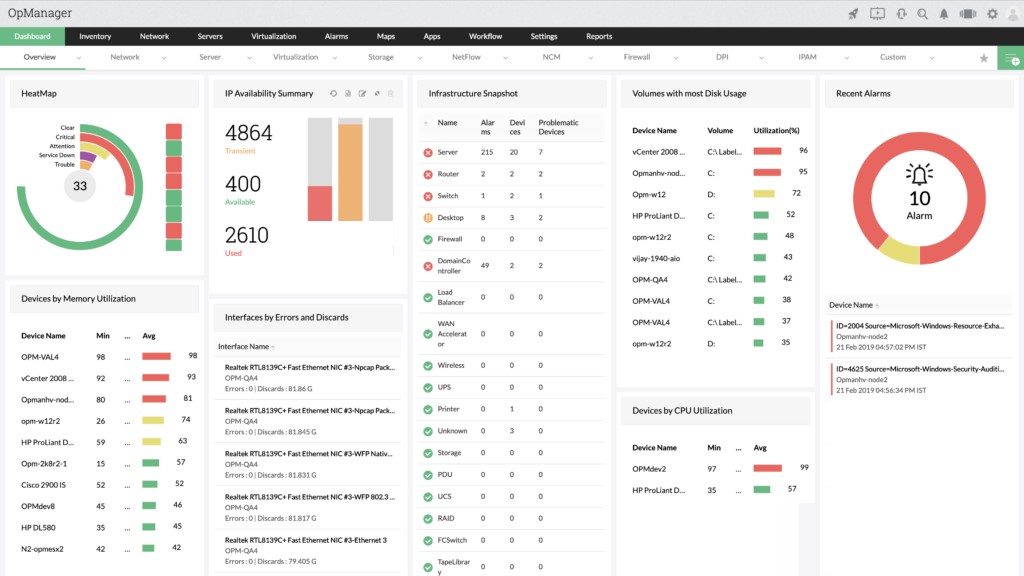Click the red status icon for Switch
The width and height of the screenshot is (1024, 576).
coord(428,196)
